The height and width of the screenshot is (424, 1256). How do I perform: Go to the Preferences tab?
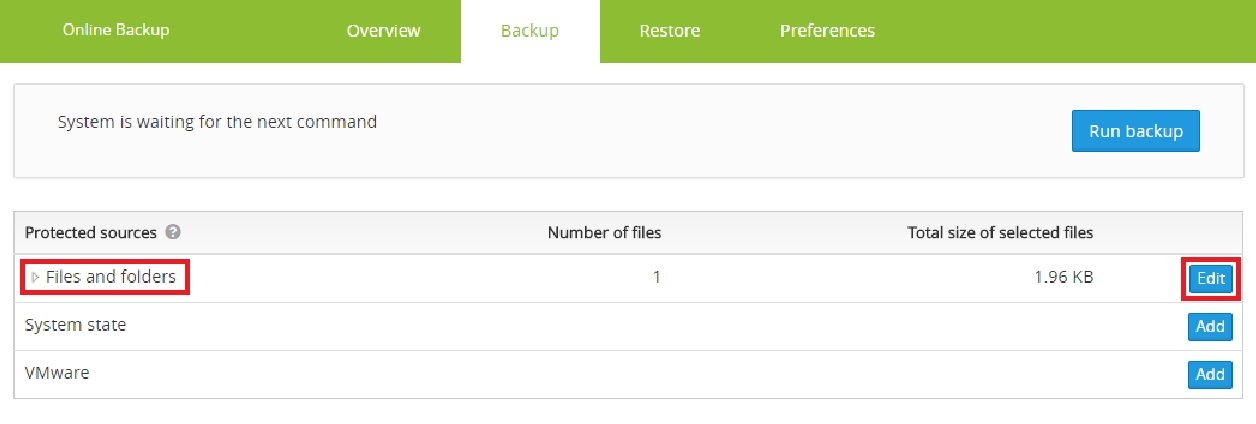coord(827,31)
